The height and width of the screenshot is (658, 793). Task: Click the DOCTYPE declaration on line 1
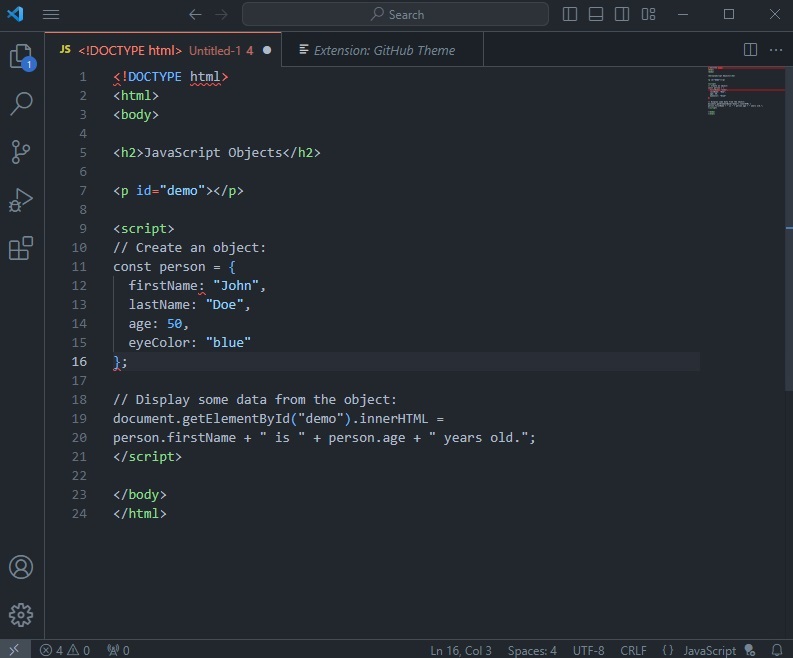click(171, 77)
